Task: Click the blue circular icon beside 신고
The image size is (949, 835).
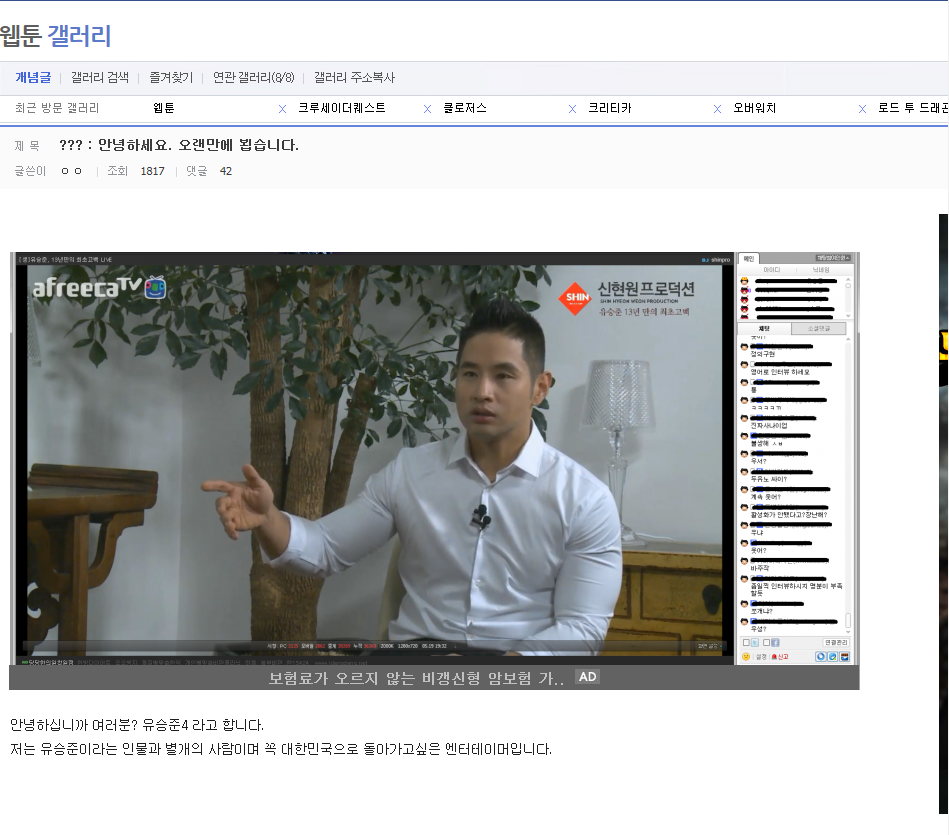Action: click(x=821, y=657)
